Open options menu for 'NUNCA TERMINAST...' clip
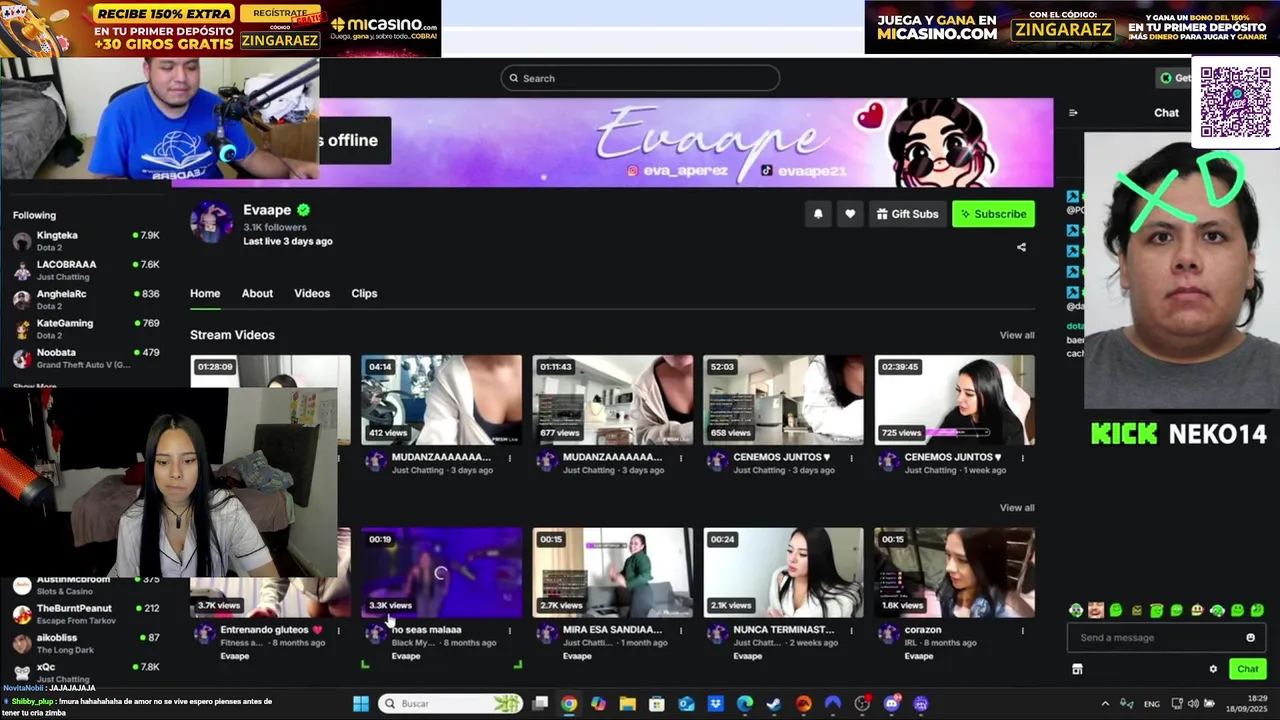The width and height of the screenshot is (1280, 720). point(851,630)
